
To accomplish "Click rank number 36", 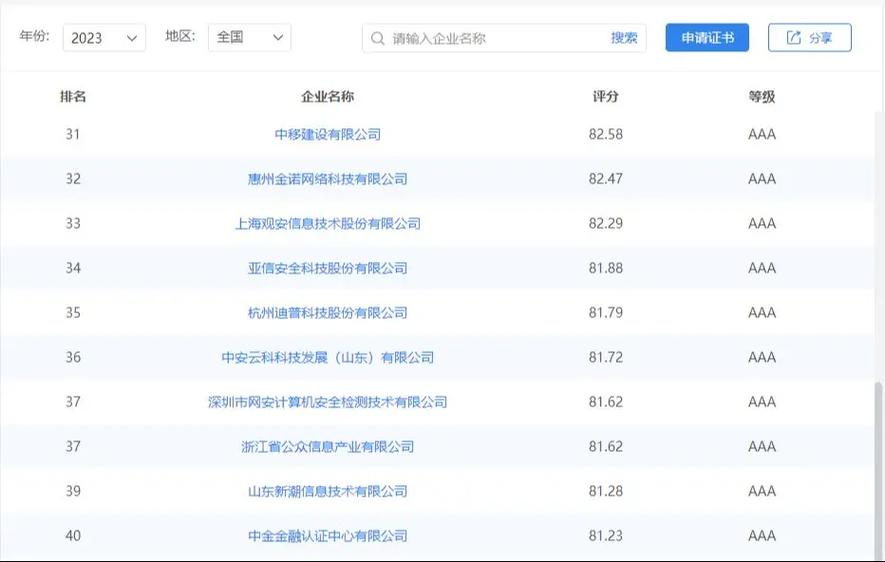I will (x=73, y=357).
